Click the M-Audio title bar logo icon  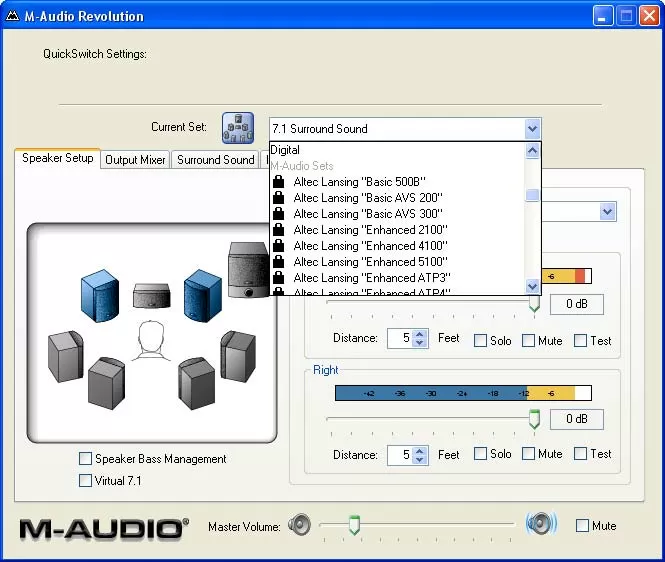13,16
